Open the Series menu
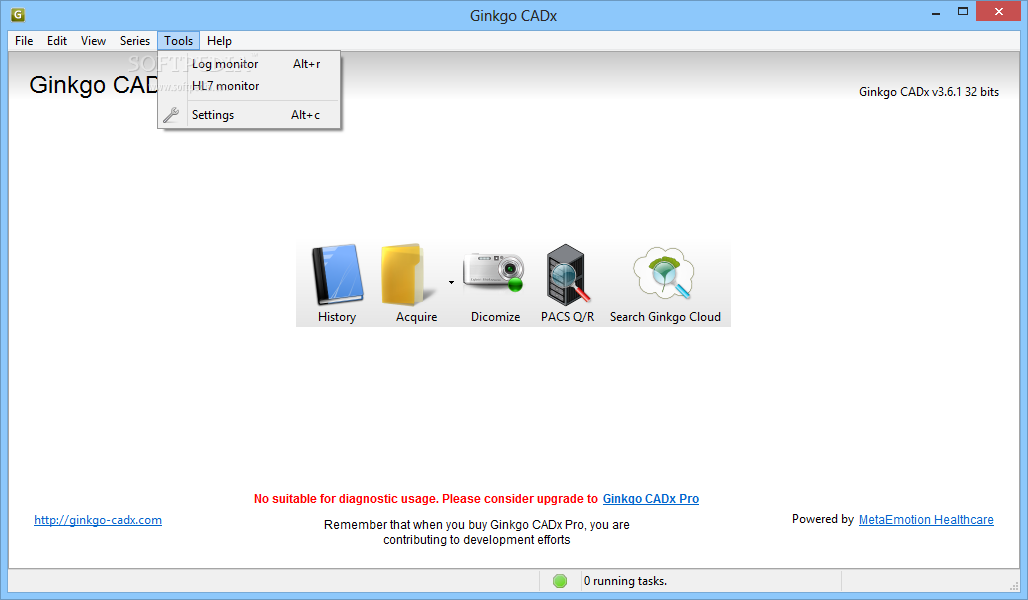Viewport: 1028px width, 600px height. [134, 41]
